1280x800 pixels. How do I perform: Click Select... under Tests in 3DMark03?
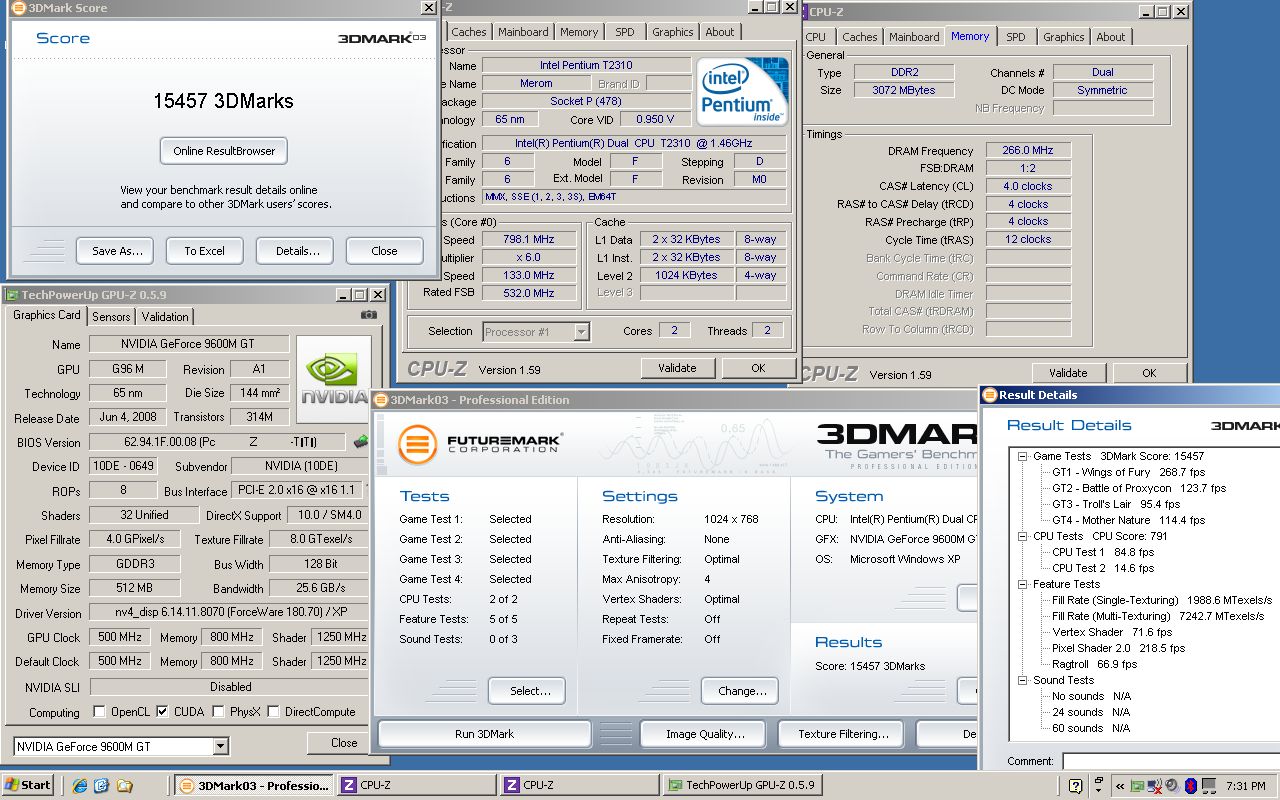[526, 691]
